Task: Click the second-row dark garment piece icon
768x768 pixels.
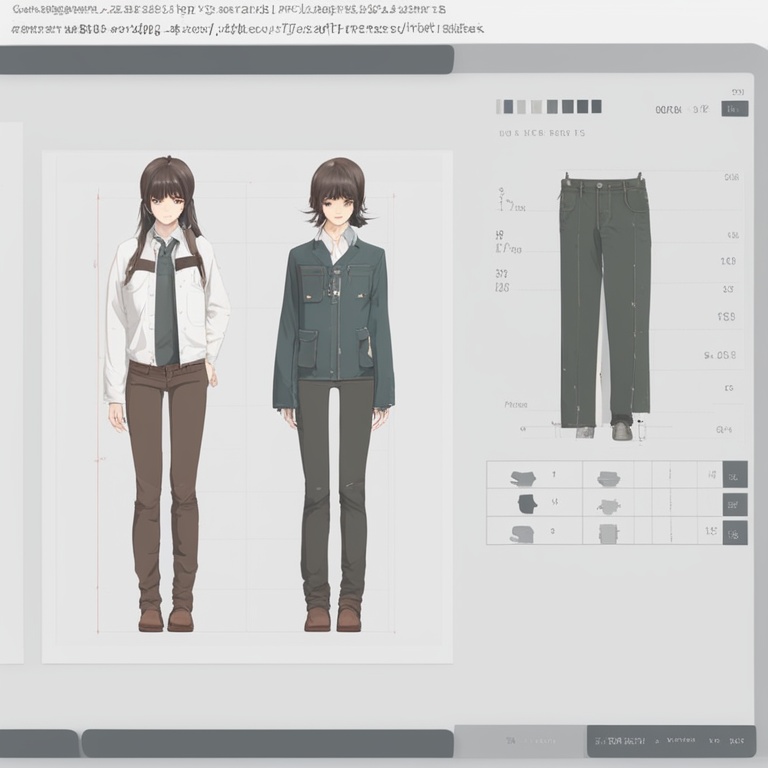Action: point(527,503)
